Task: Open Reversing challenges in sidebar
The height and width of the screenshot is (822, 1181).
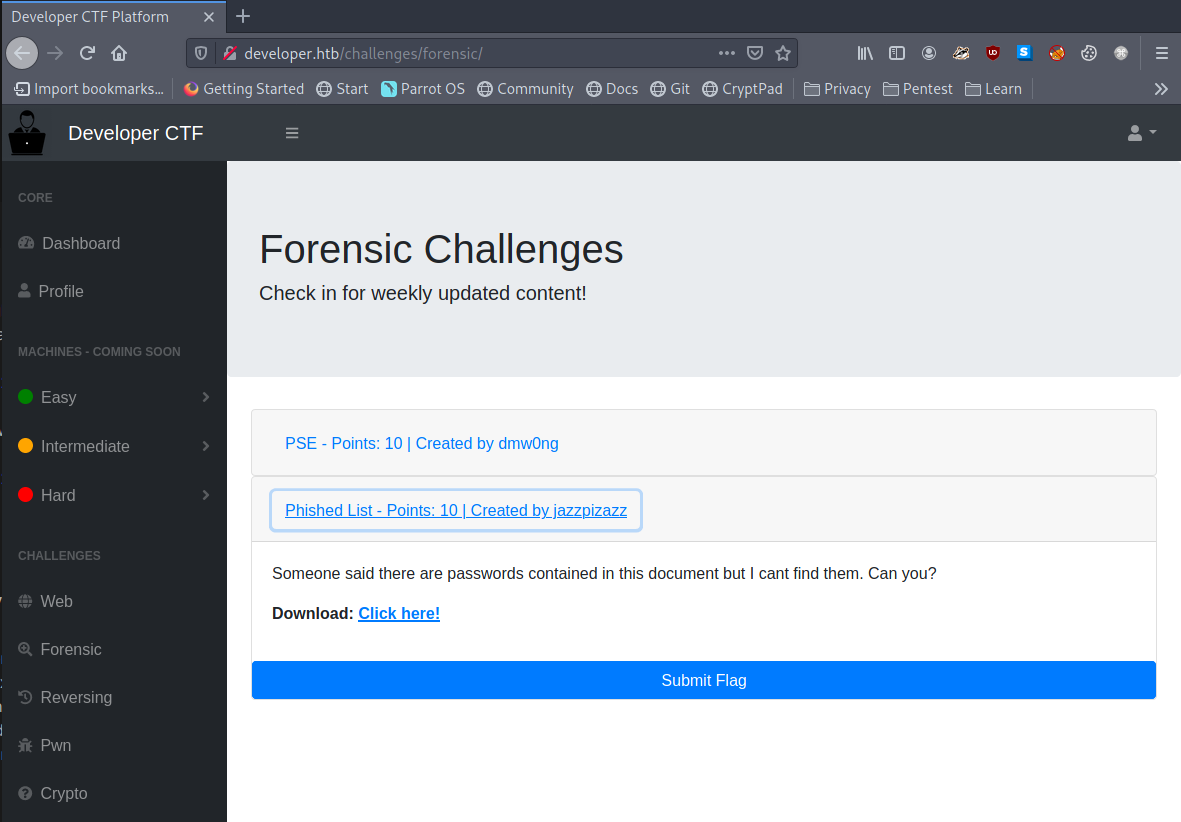Action: [x=75, y=697]
